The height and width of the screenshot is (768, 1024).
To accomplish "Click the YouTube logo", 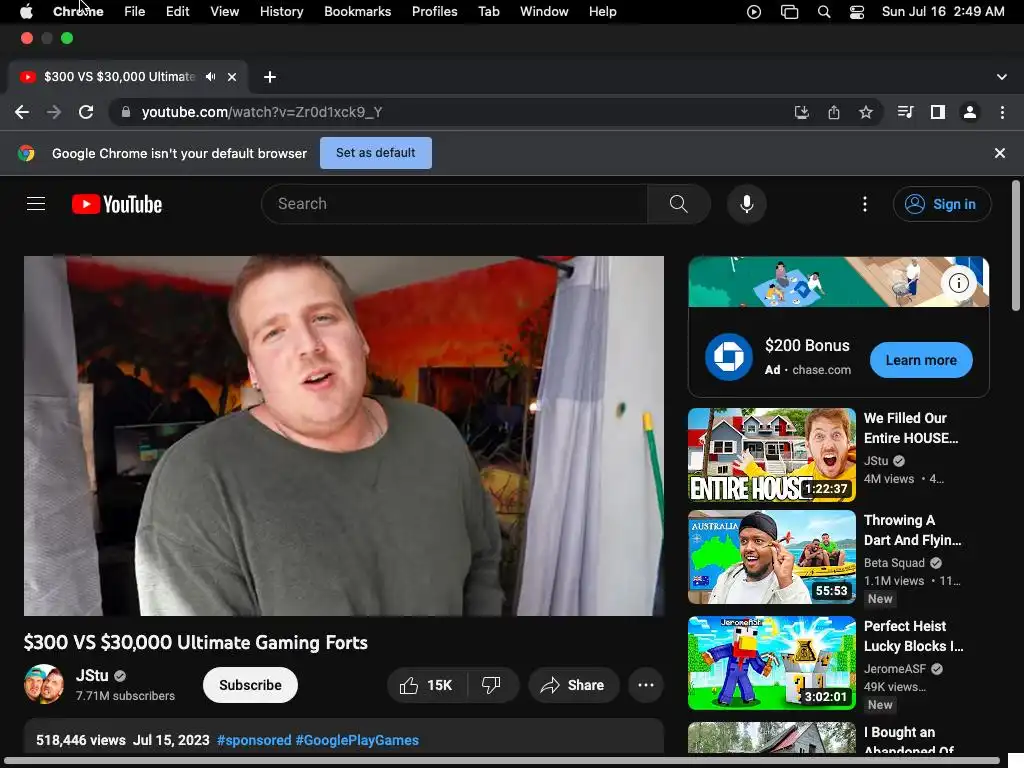I will coord(117,204).
